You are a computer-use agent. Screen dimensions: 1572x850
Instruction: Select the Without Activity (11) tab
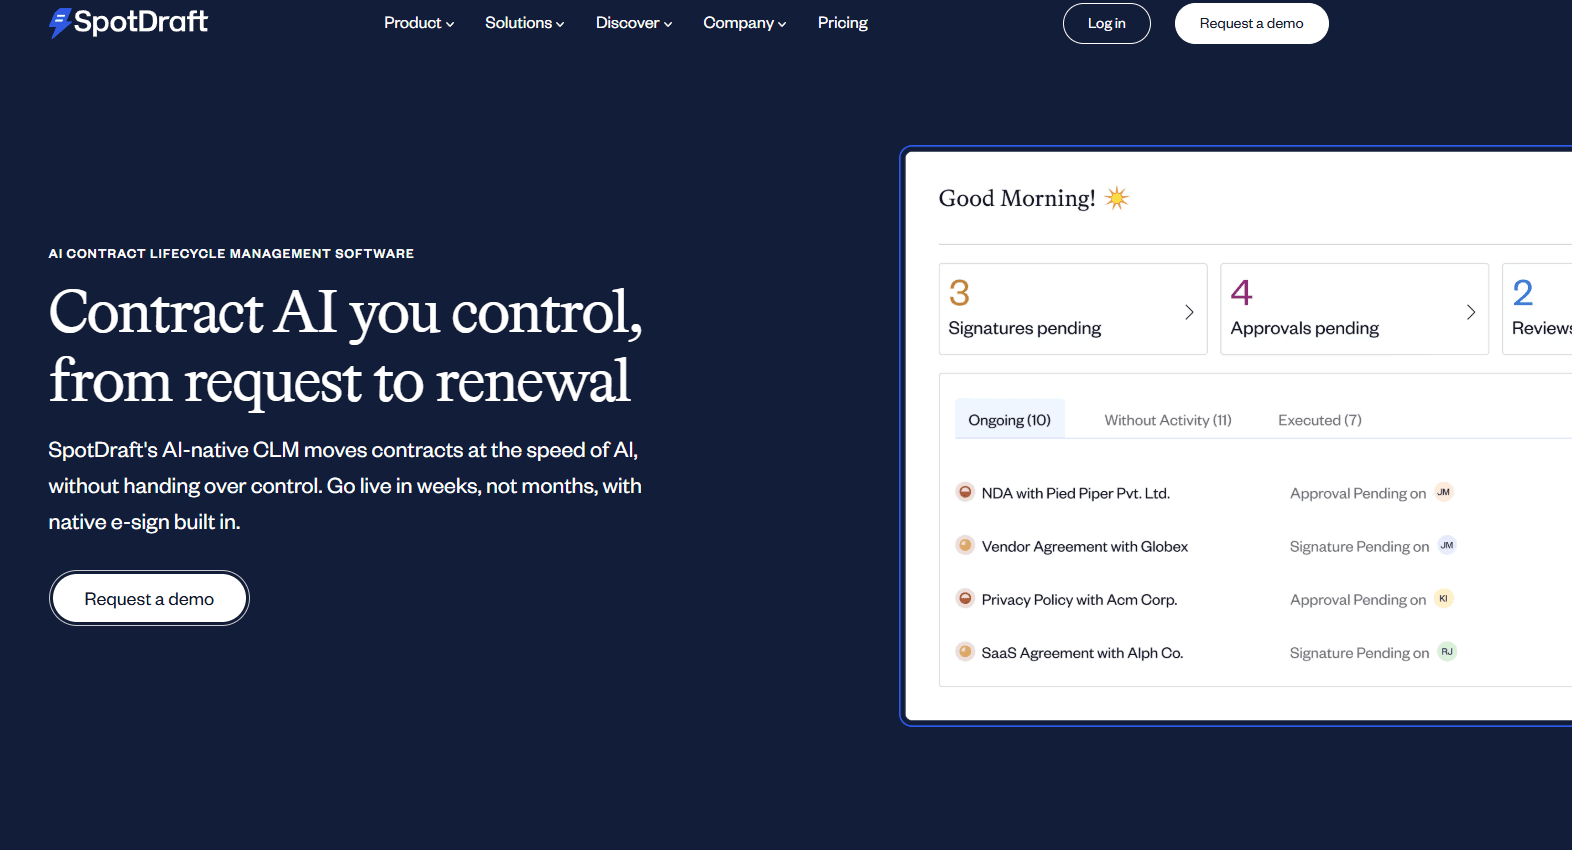coord(1168,420)
